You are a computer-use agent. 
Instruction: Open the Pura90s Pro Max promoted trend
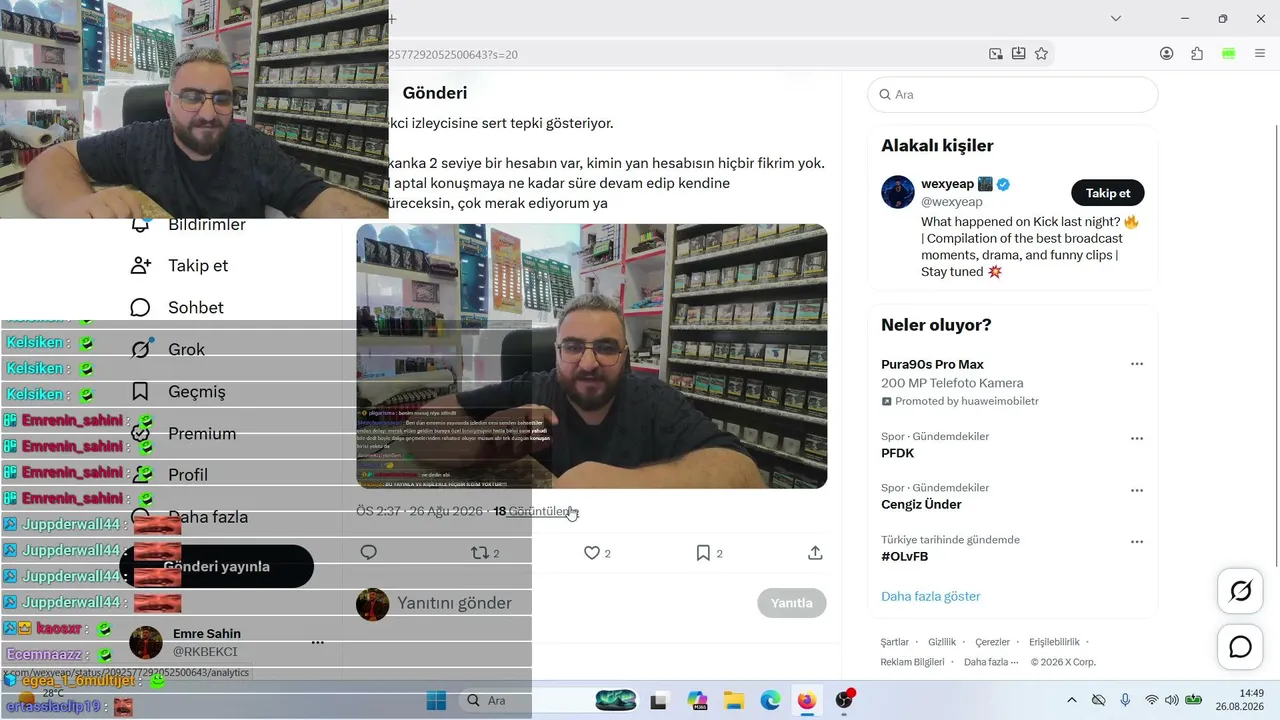tap(933, 365)
